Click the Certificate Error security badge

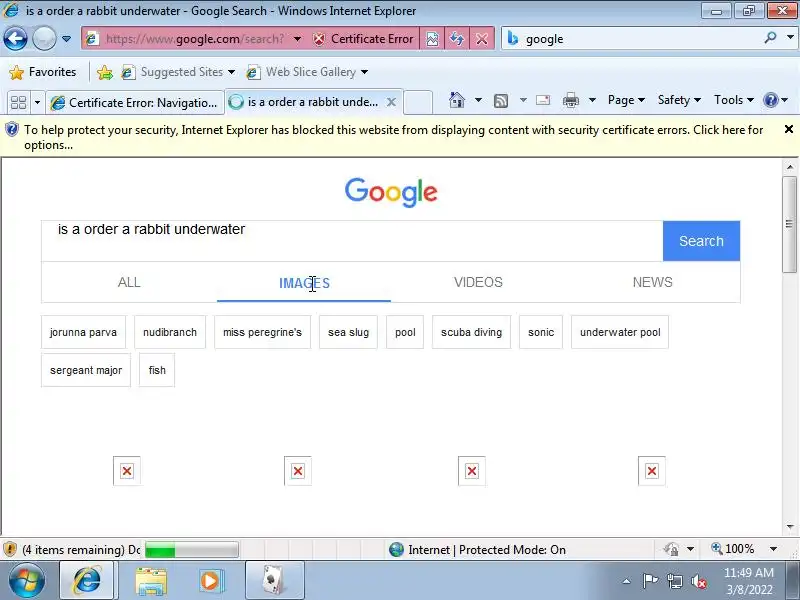click(363, 39)
